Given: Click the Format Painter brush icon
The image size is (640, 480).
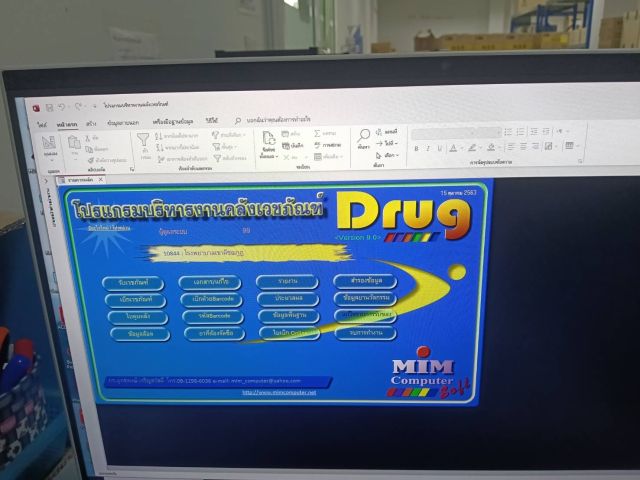Looking at the screenshot, I should click(x=91, y=160).
